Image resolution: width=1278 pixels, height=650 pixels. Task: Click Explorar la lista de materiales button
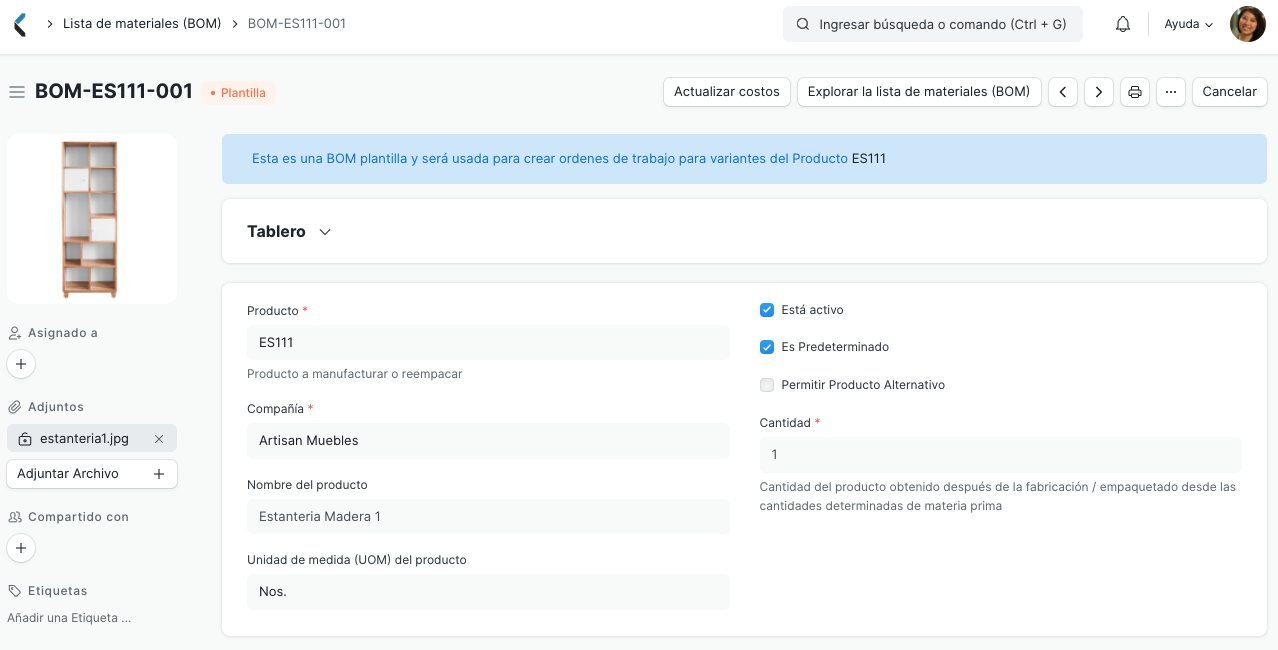click(x=919, y=92)
